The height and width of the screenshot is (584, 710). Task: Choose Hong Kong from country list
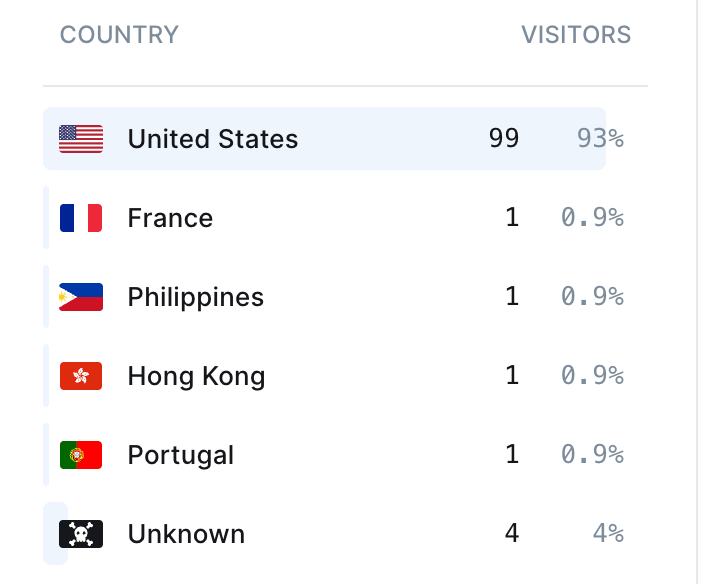pos(196,376)
